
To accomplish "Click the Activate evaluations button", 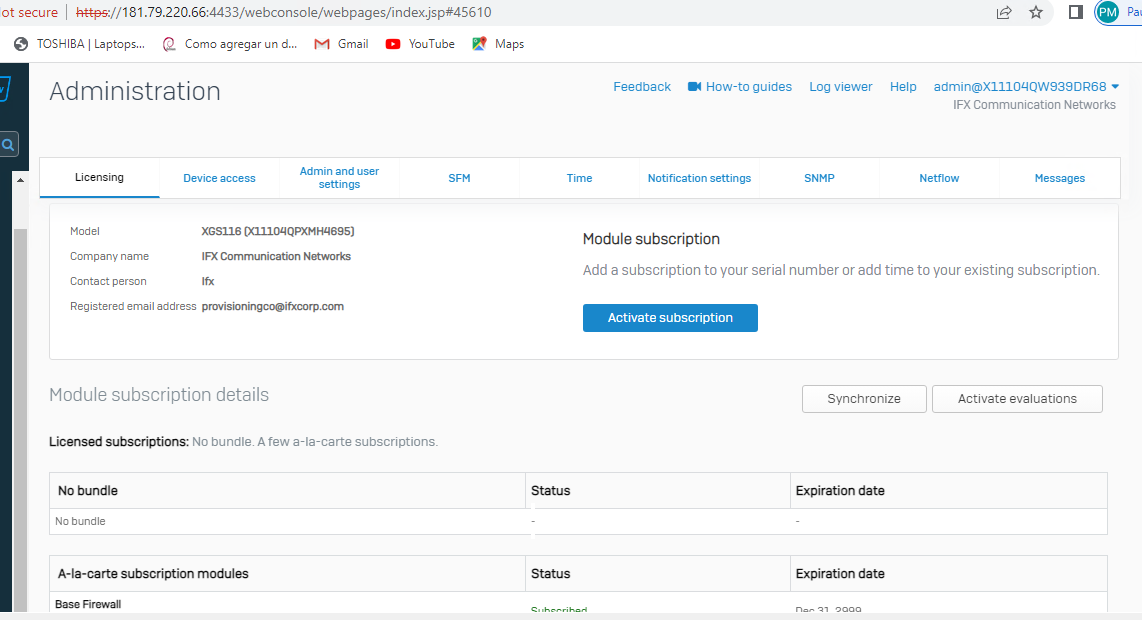I will [1017, 399].
